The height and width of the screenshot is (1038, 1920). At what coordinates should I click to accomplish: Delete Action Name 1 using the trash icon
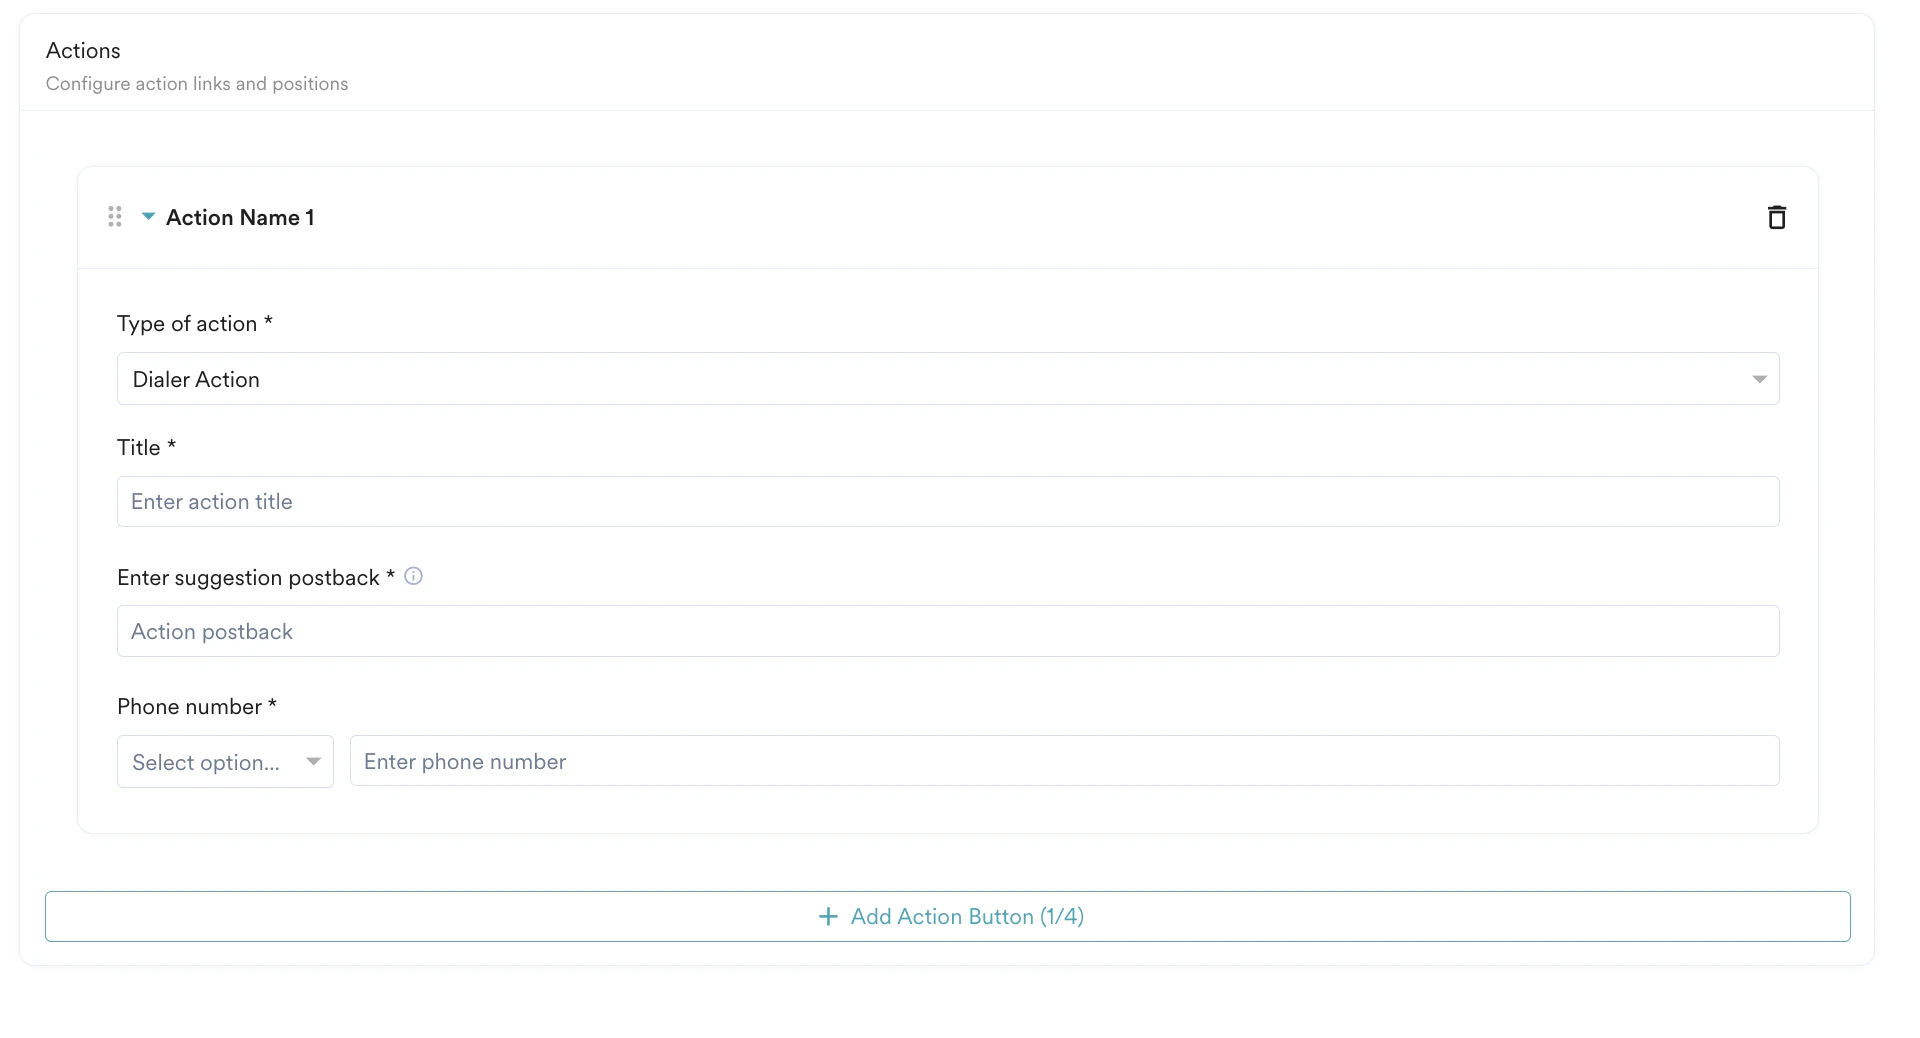(1777, 216)
